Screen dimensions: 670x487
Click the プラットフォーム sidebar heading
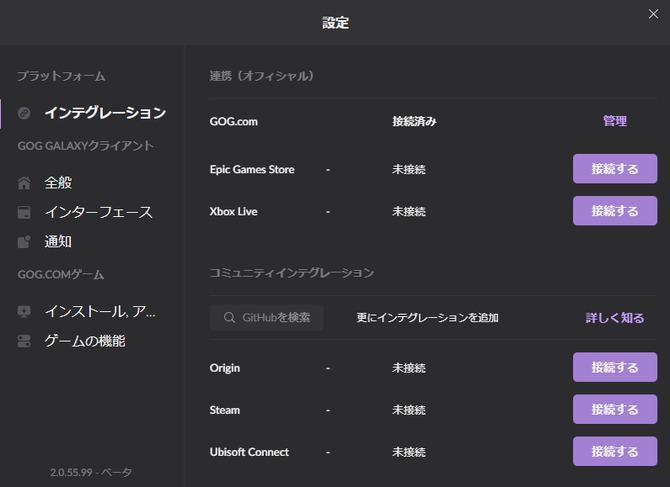[61, 76]
